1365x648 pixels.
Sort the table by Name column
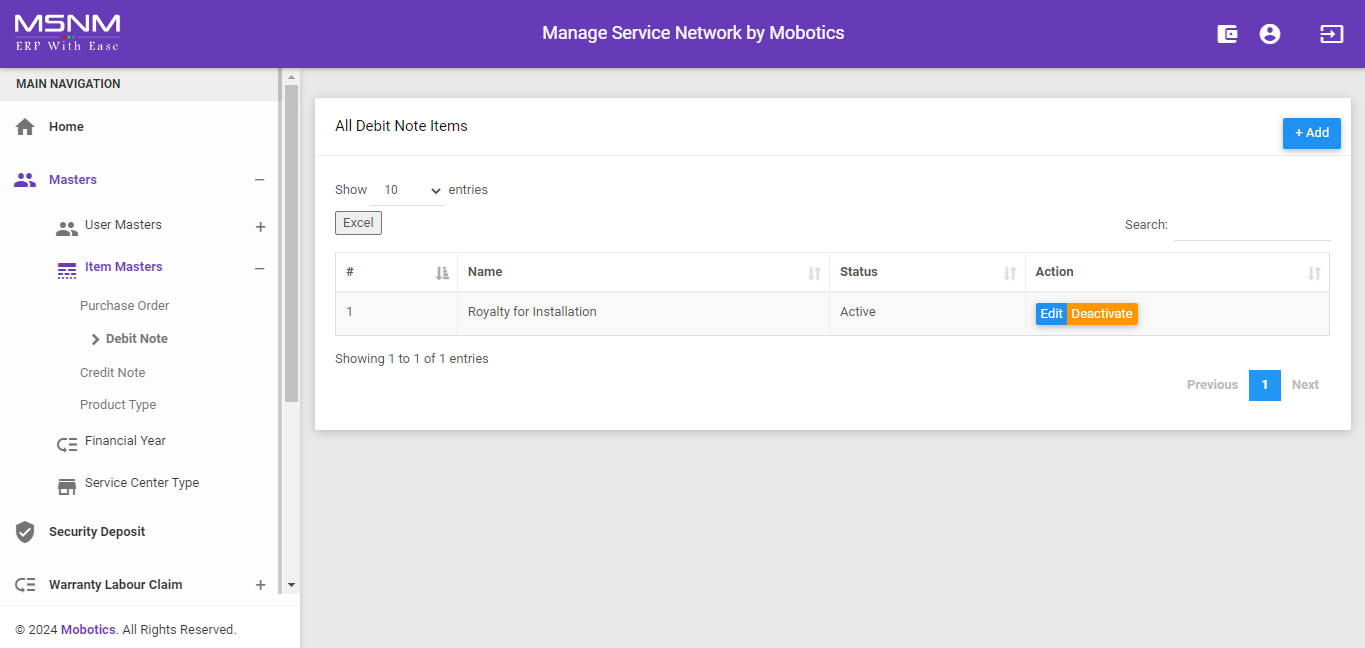coord(642,272)
